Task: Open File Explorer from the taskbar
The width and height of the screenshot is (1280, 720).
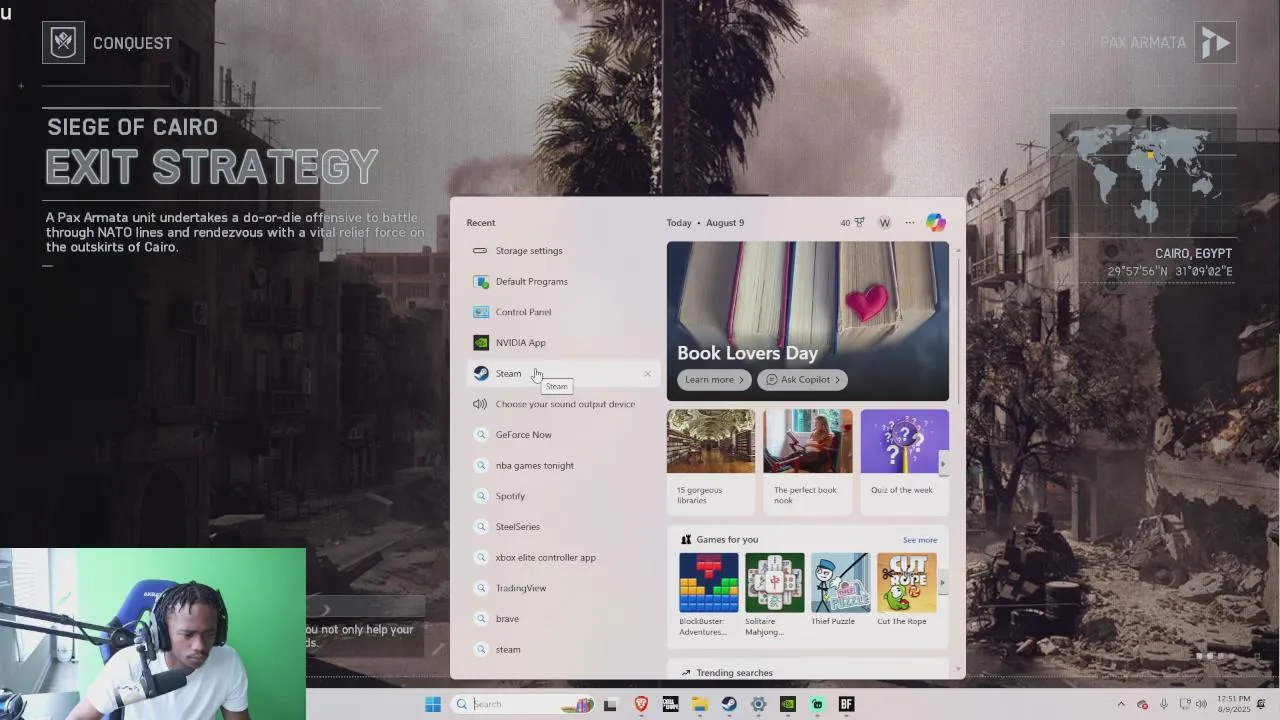Action: [x=700, y=704]
